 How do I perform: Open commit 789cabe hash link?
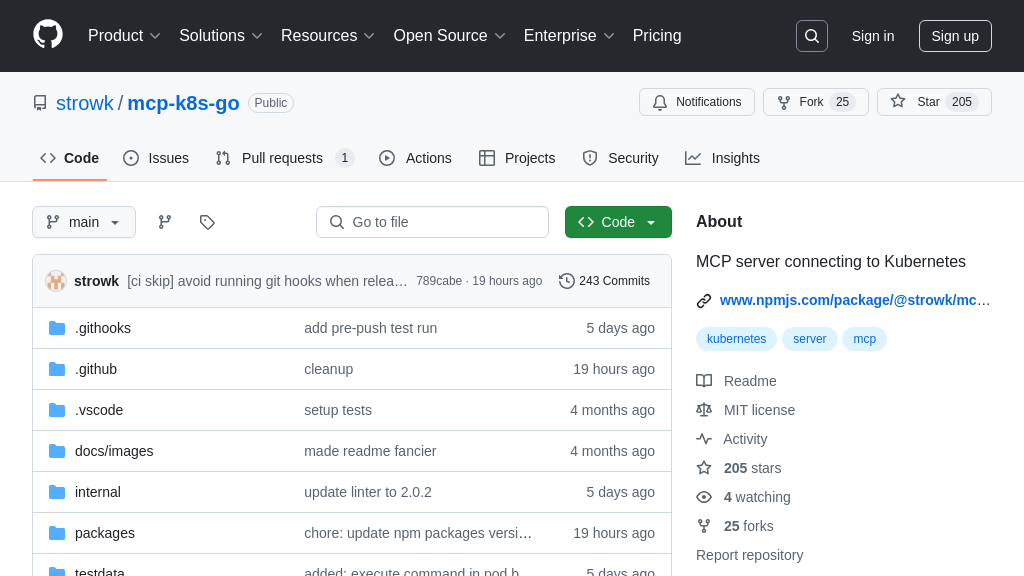pos(439,281)
